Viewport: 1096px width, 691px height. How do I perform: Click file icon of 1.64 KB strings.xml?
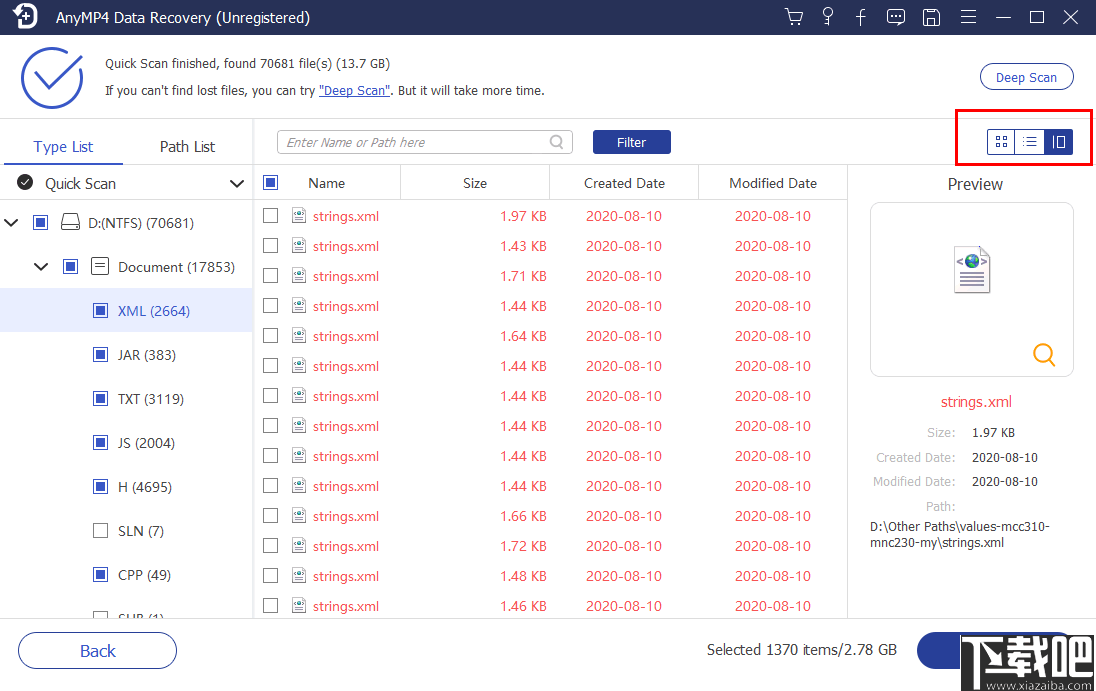[298, 335]
